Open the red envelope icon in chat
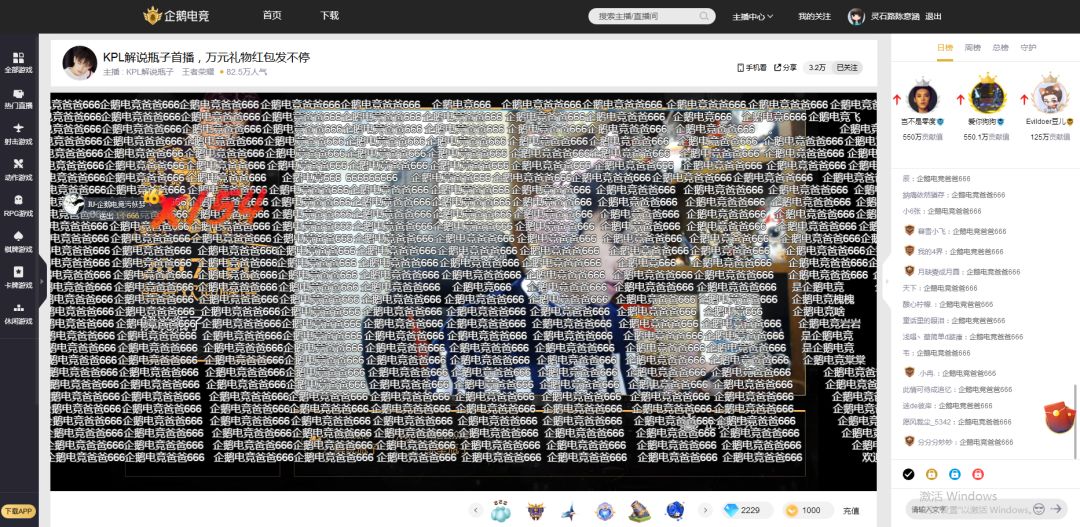 coord(1059,418)
